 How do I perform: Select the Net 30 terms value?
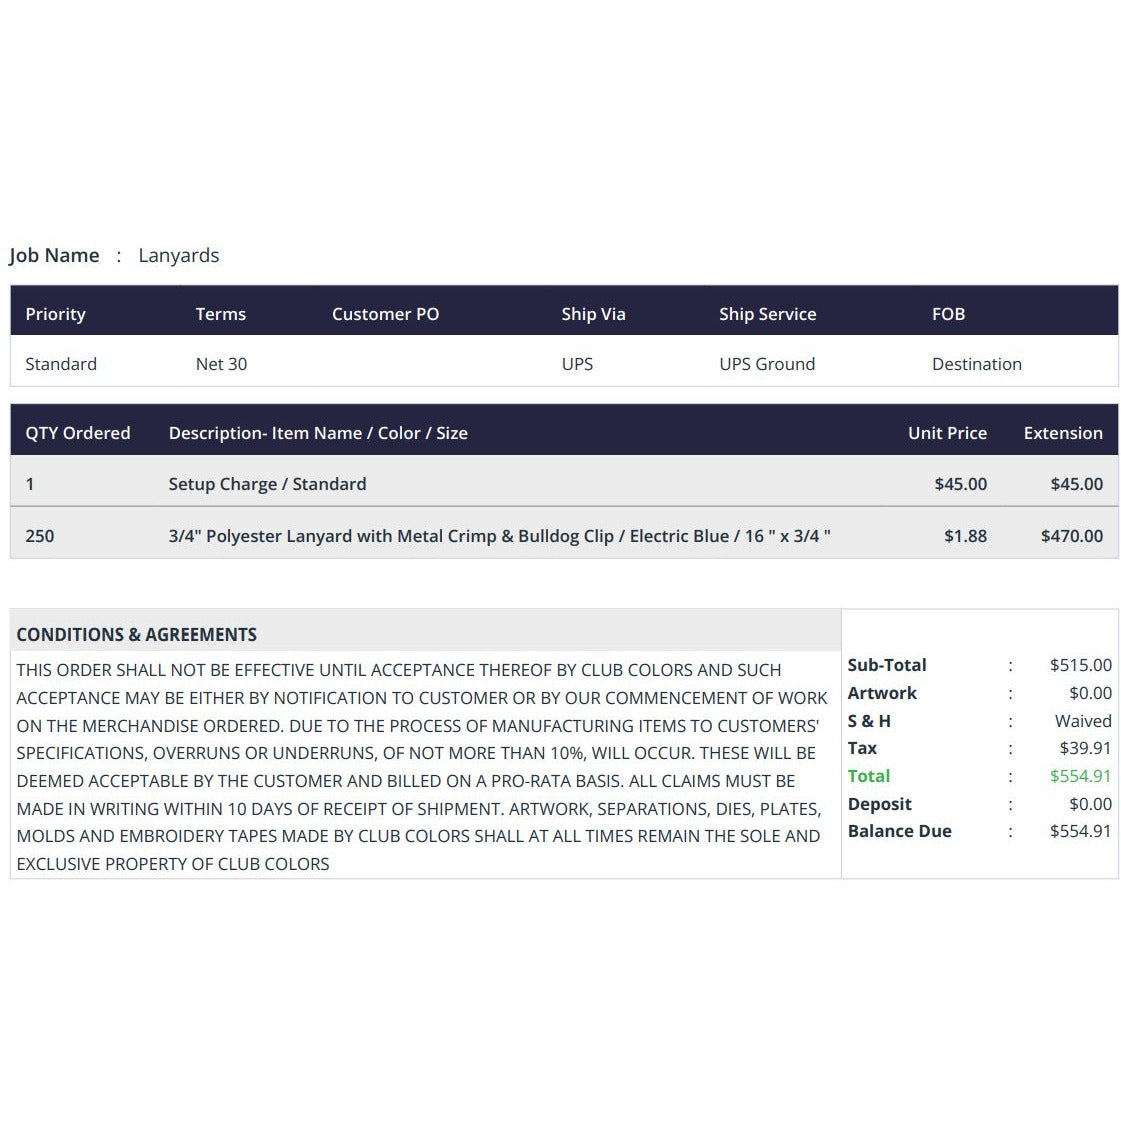tap(222, 364)
